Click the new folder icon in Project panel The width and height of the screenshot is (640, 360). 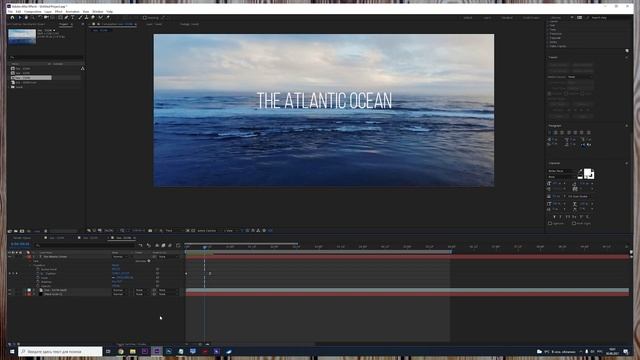(16, 231)
